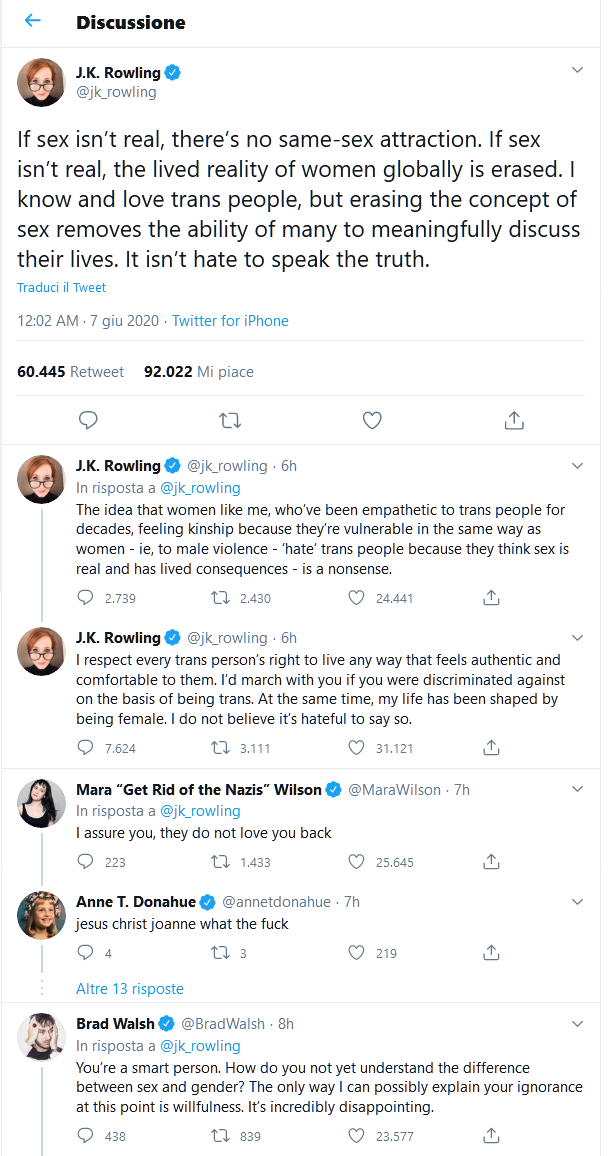Click the Twitter for iPhone source link

[230, 321]
